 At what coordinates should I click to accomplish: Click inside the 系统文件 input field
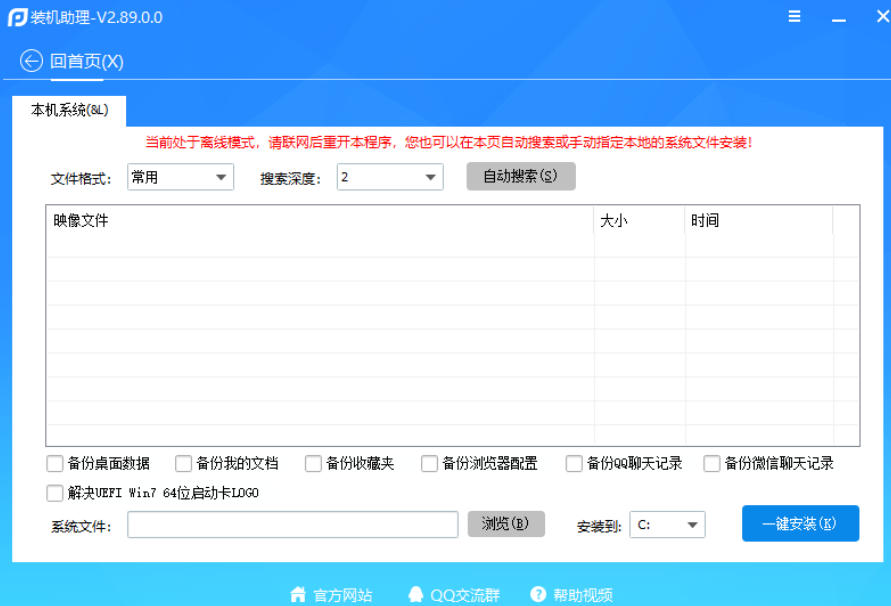point(292,524)
